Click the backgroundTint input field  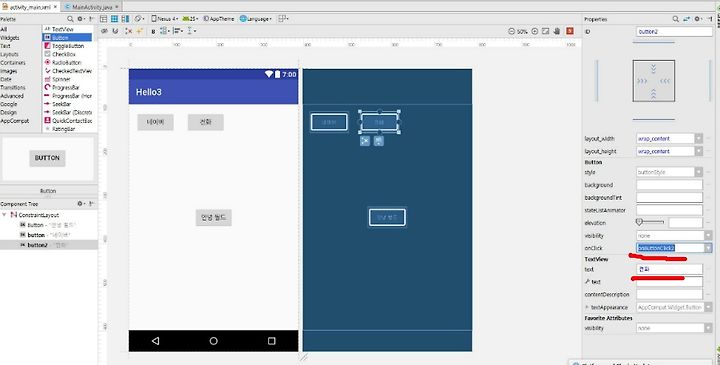click(669, 197)
